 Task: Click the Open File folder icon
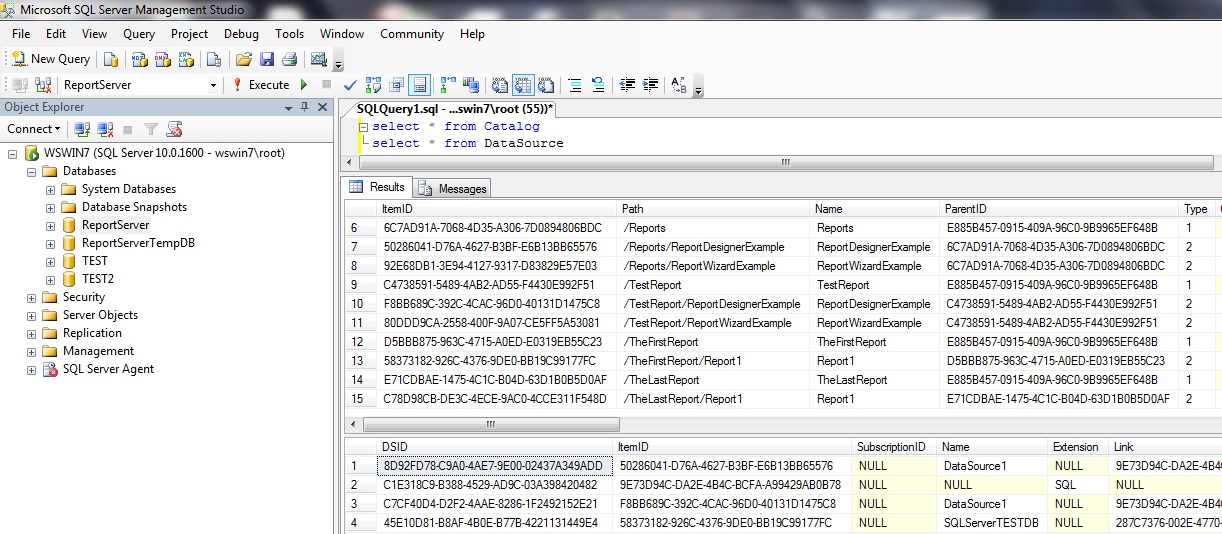244,59
